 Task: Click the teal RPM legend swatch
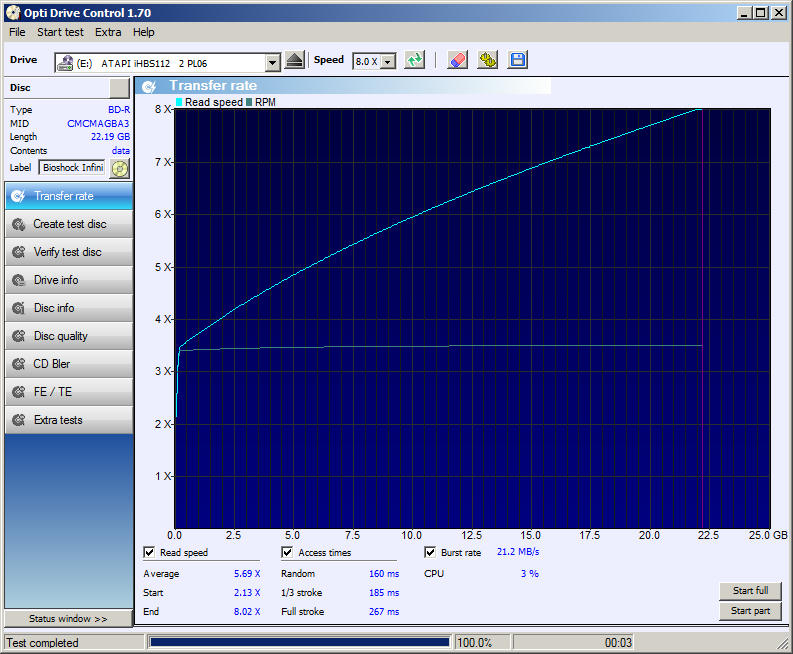249,102
